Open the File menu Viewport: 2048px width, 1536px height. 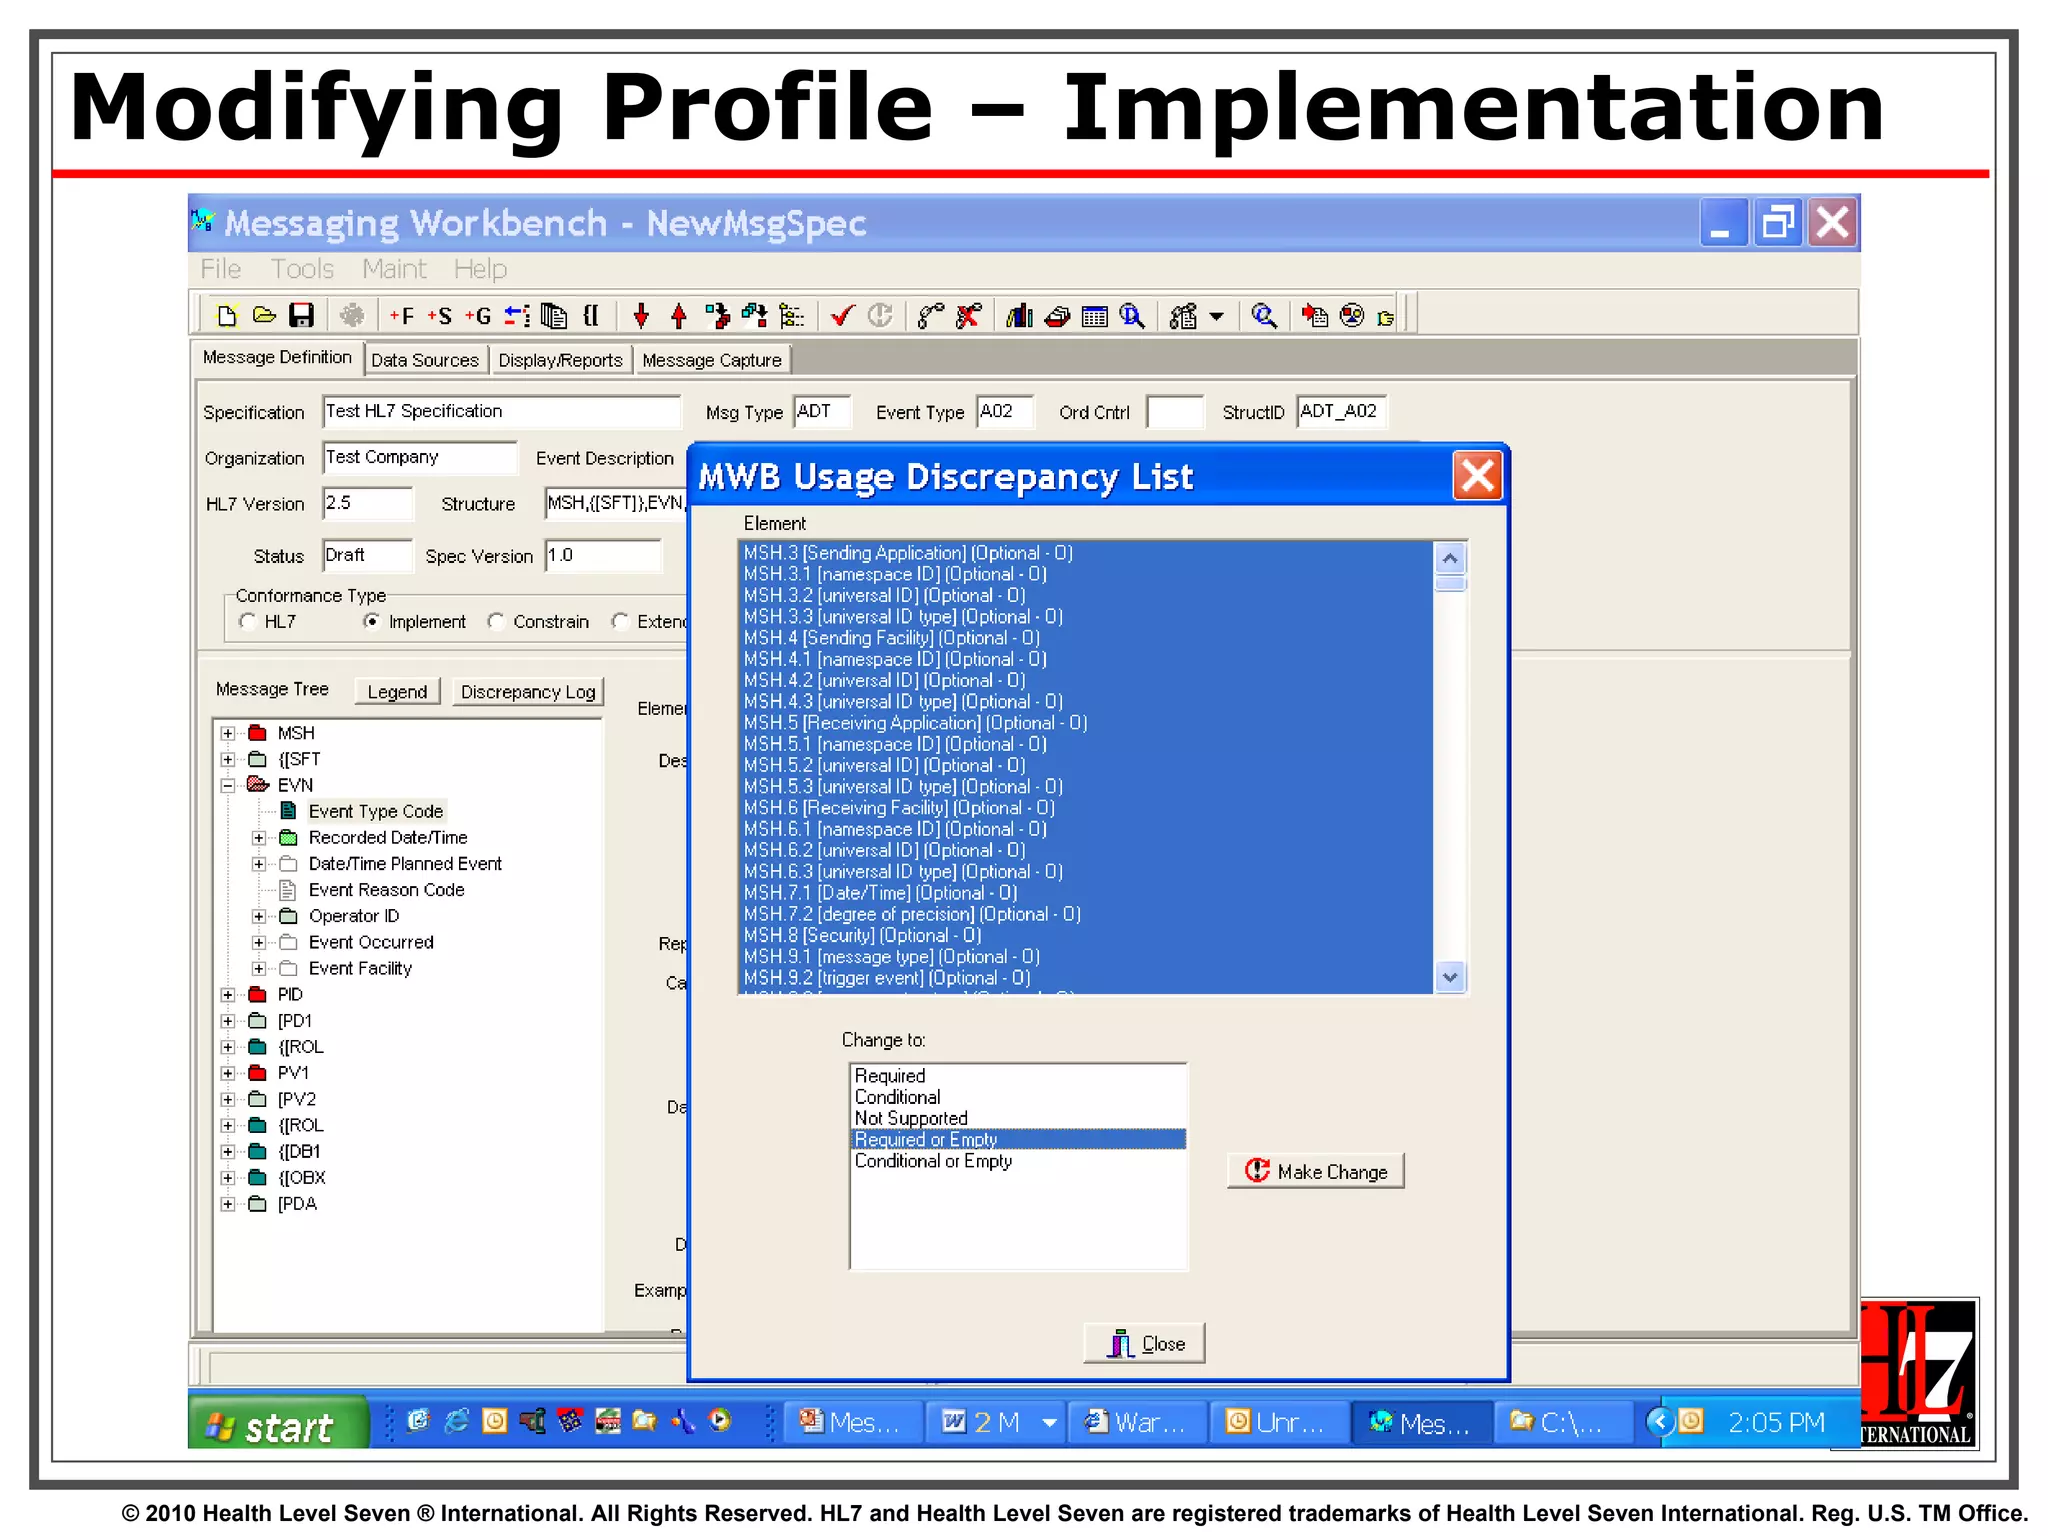click(220, 269)
